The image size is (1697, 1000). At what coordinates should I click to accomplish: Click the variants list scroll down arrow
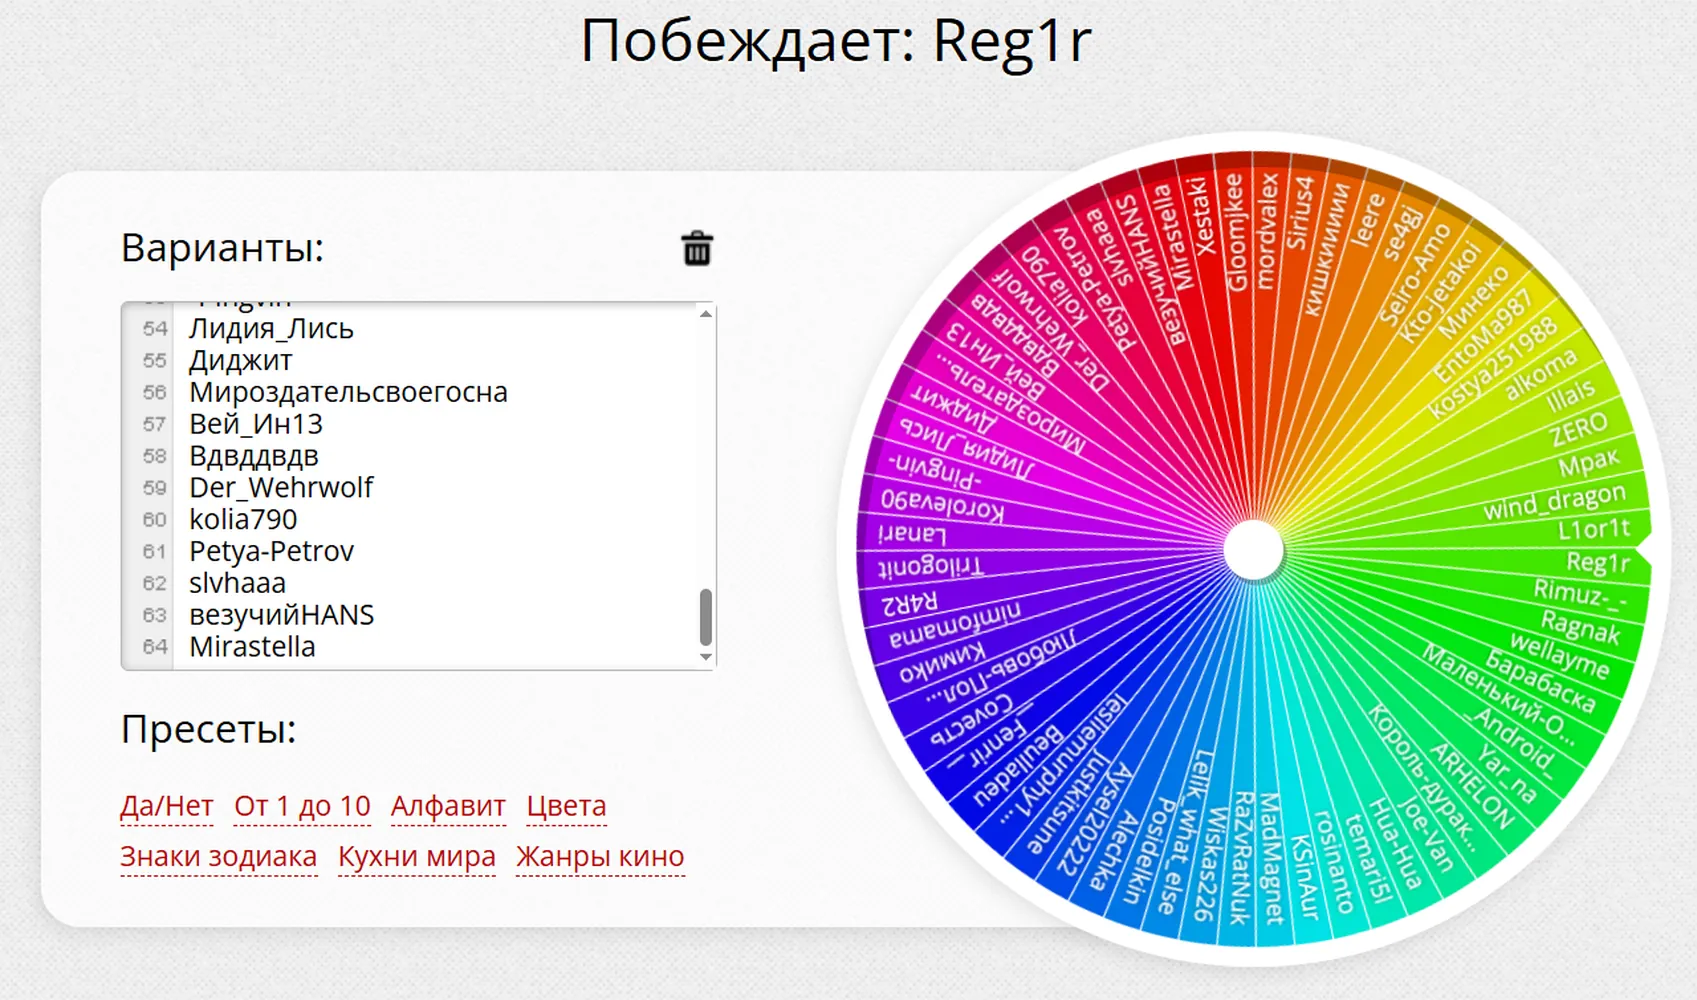click(706, 657)
